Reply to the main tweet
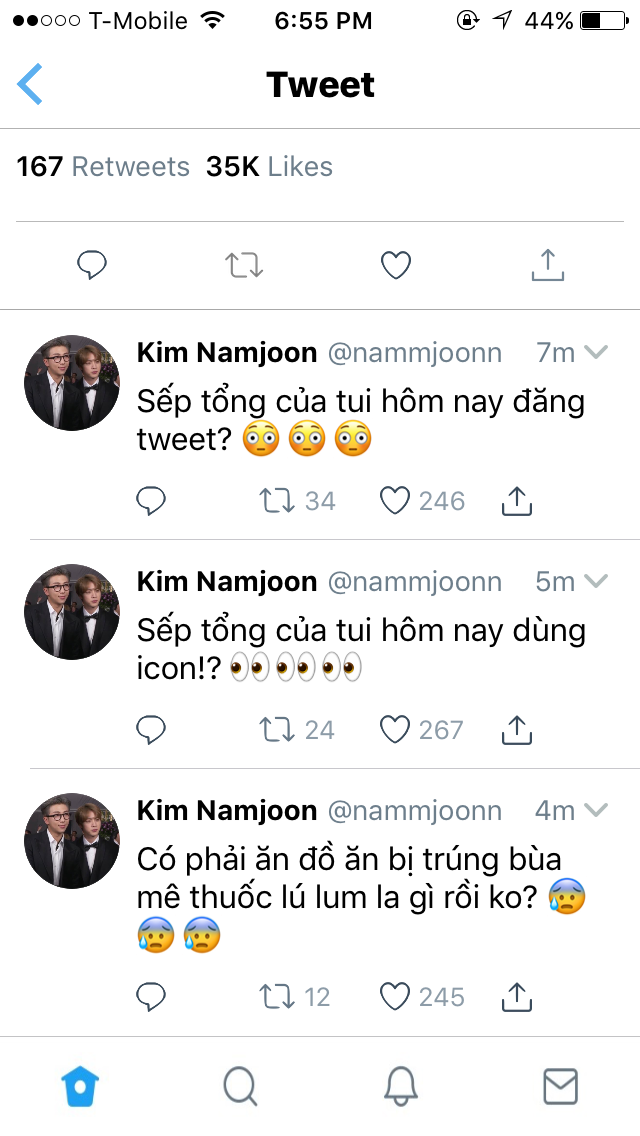 pyautogui.click(x=92, y=265)
